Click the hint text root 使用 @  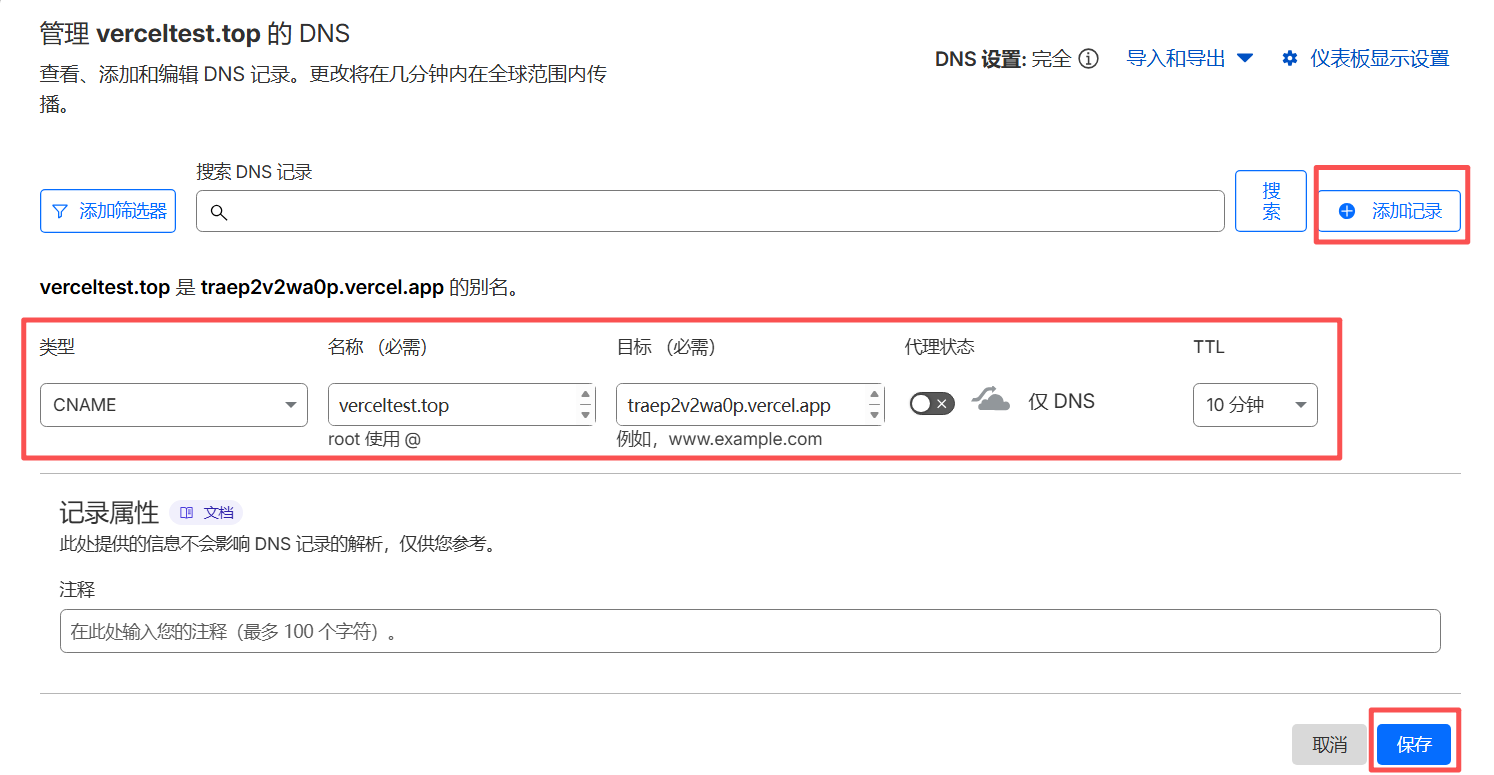click(374, 439)
